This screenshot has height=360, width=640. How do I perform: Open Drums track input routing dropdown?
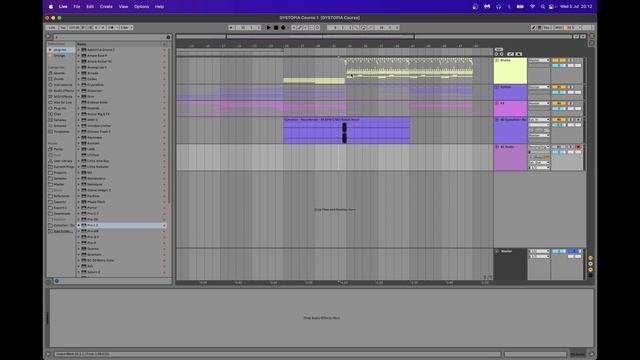click(x=539, y=60)
